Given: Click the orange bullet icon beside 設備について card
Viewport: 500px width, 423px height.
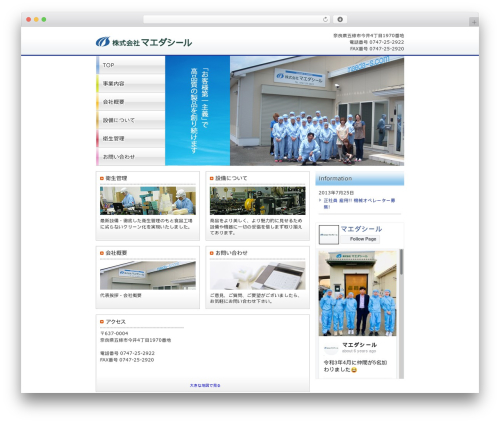Looking at the screenshot, I should pyautogui.click(x=211, y=179).
